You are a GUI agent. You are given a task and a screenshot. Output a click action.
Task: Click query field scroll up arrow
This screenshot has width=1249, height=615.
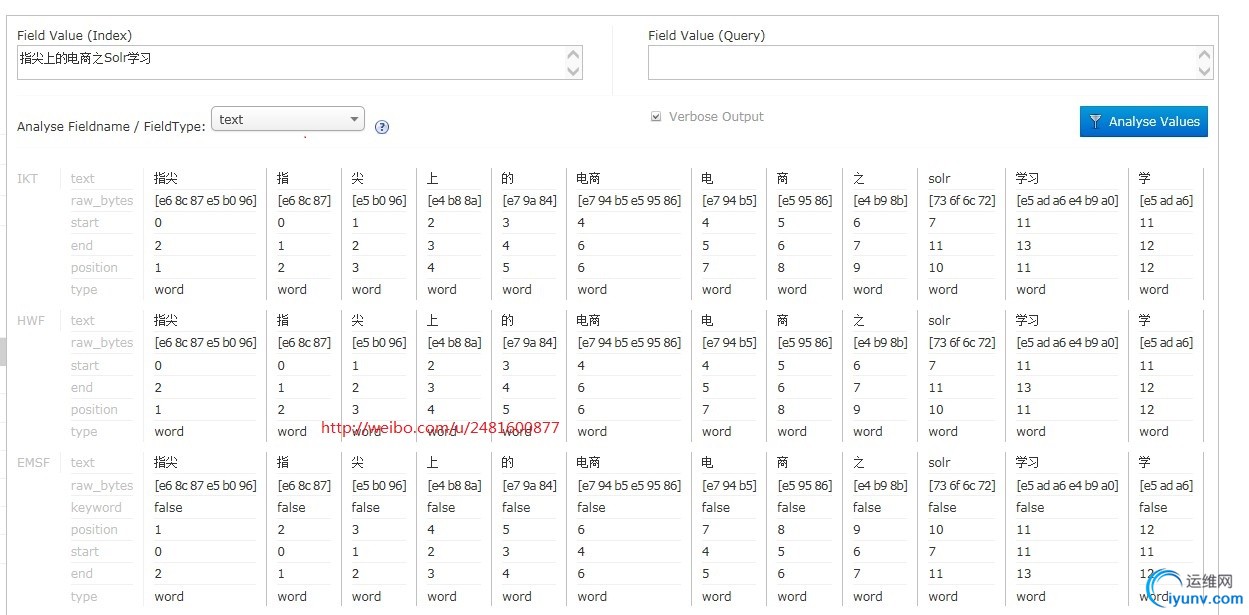point(1204,56)
